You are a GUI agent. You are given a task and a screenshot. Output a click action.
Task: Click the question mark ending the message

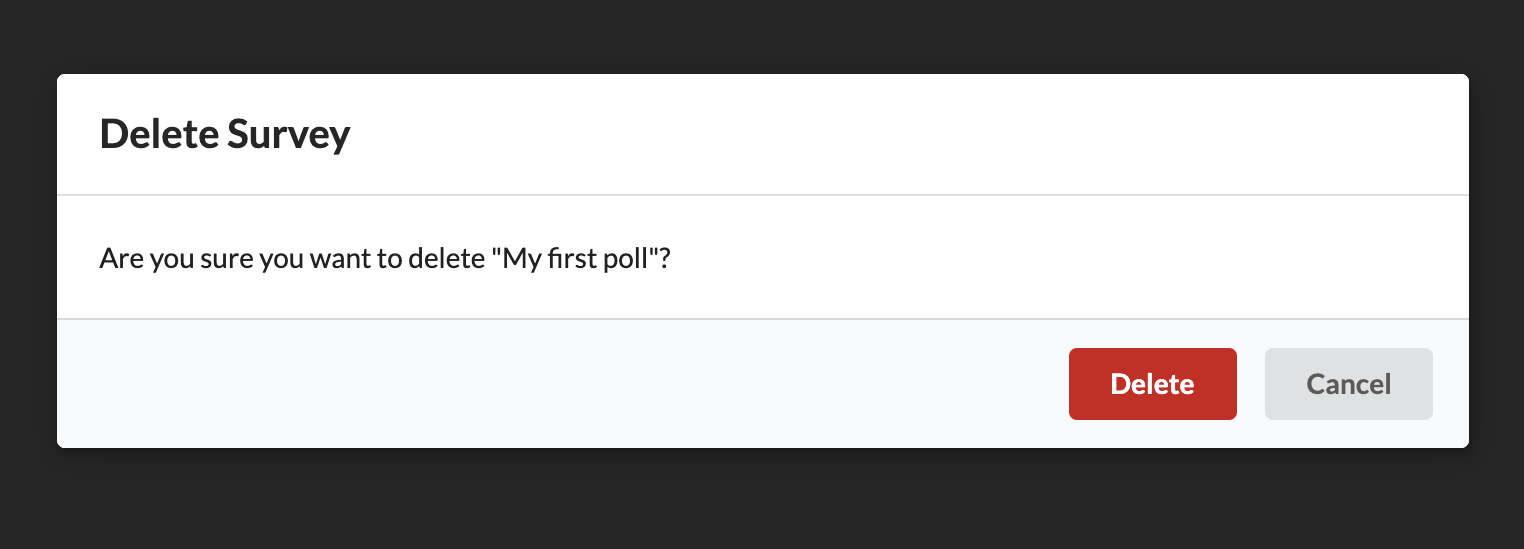click(664, 260)
